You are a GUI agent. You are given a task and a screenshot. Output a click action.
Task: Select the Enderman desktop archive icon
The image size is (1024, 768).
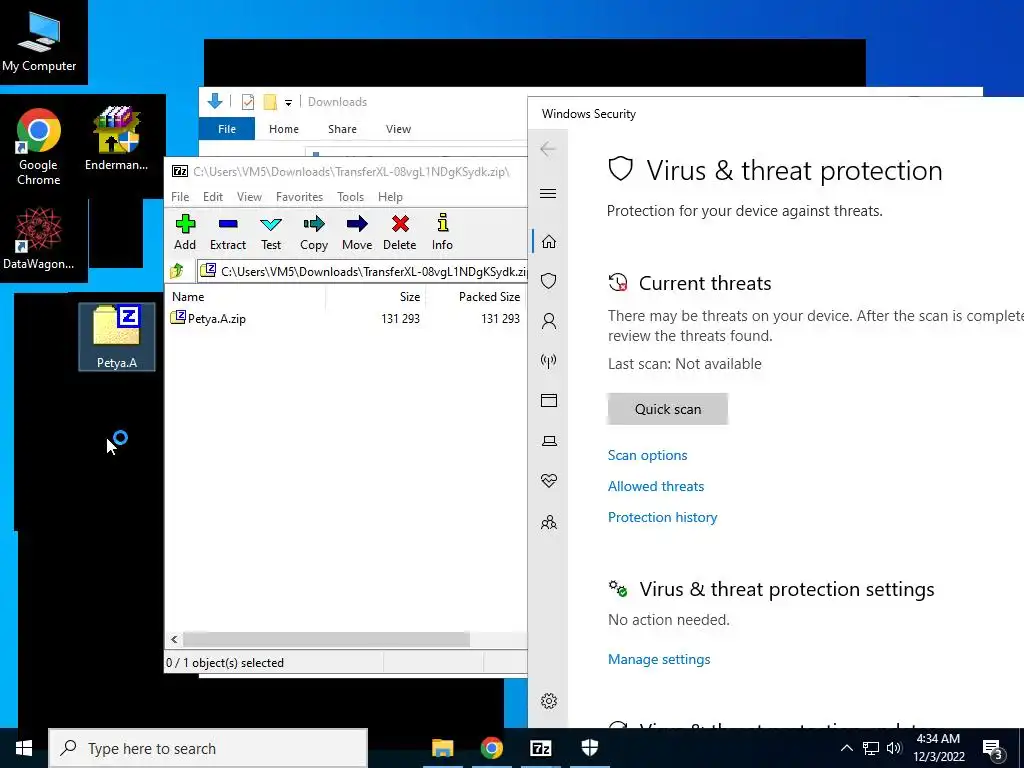coord(116,138)
